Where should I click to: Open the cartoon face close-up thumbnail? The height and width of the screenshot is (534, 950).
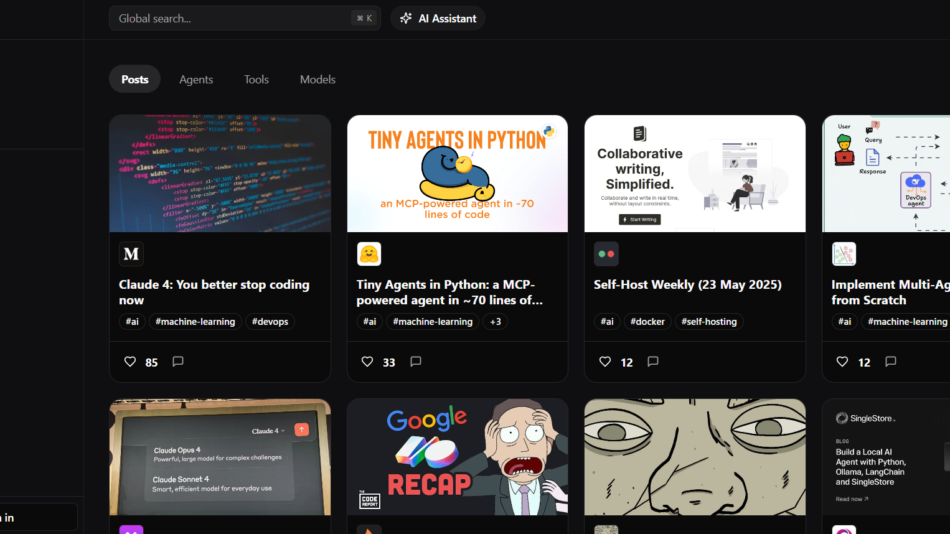point(695,457)
